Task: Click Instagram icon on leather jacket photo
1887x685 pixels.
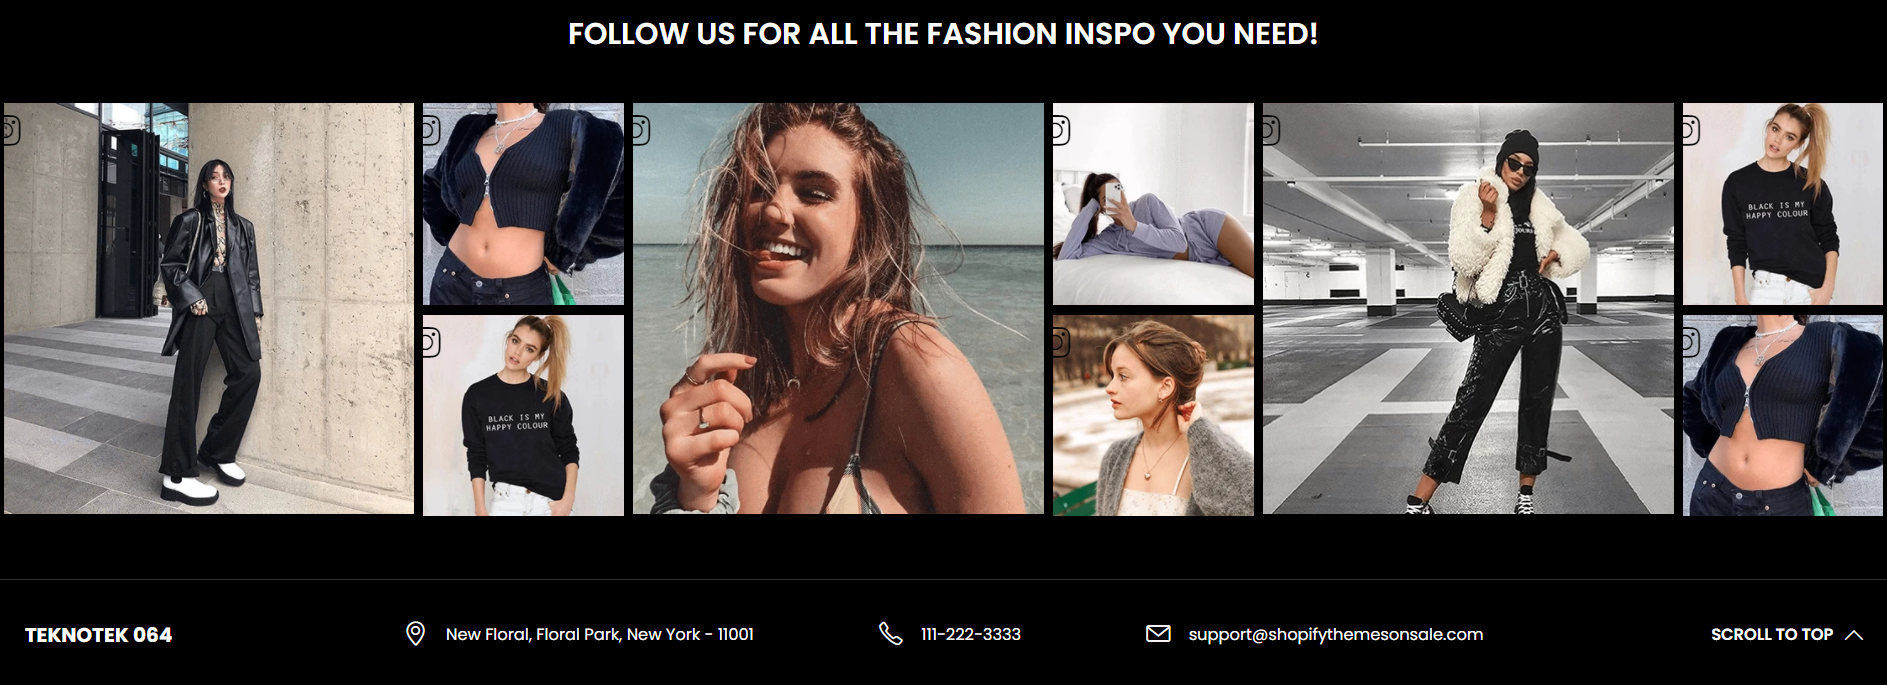Action: pos(12,131)
